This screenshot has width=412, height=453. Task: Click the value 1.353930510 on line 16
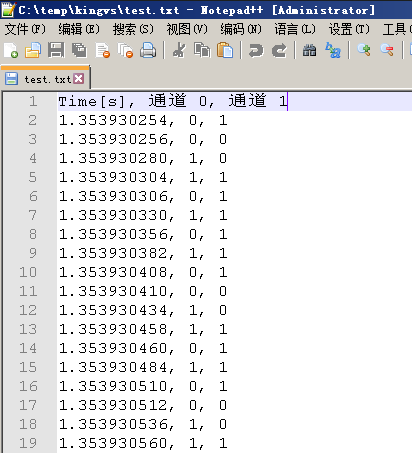pyautogui.click(x=113, y=386)
